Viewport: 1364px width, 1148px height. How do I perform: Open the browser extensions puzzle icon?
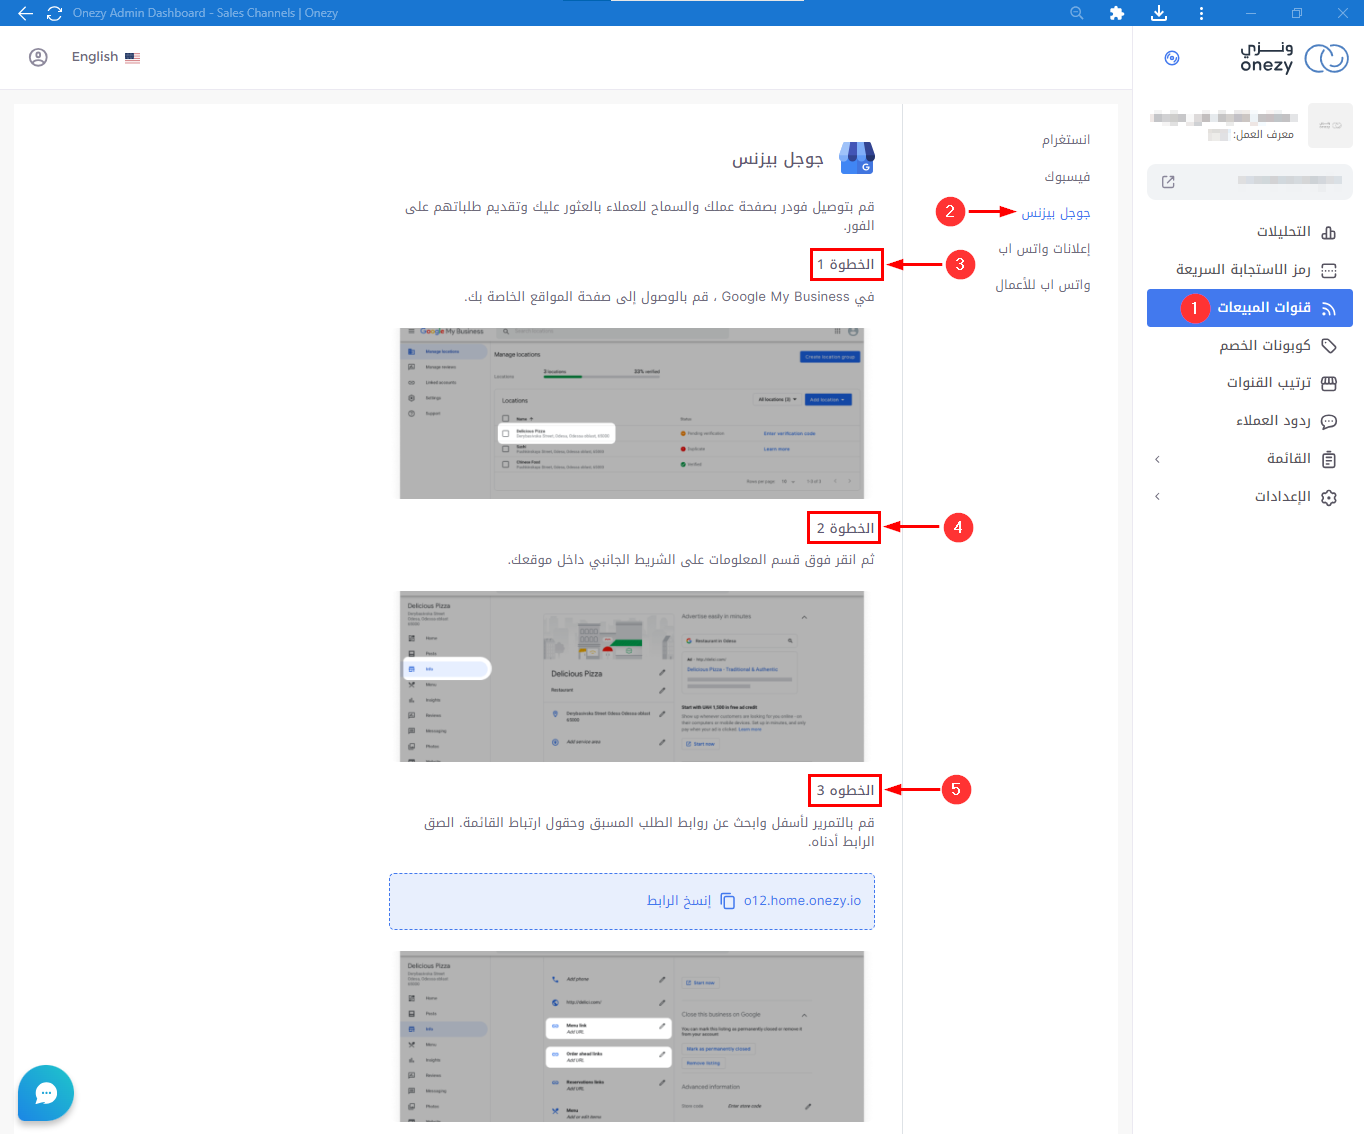tap(1117, 13)
